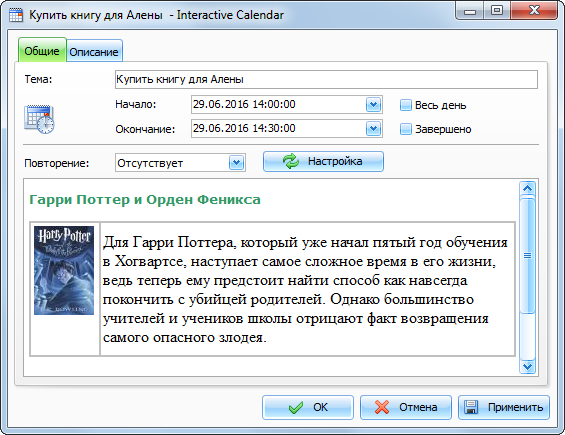Click the description scrollbar thumb
This screenshot has height=435, width=565.
528,256
